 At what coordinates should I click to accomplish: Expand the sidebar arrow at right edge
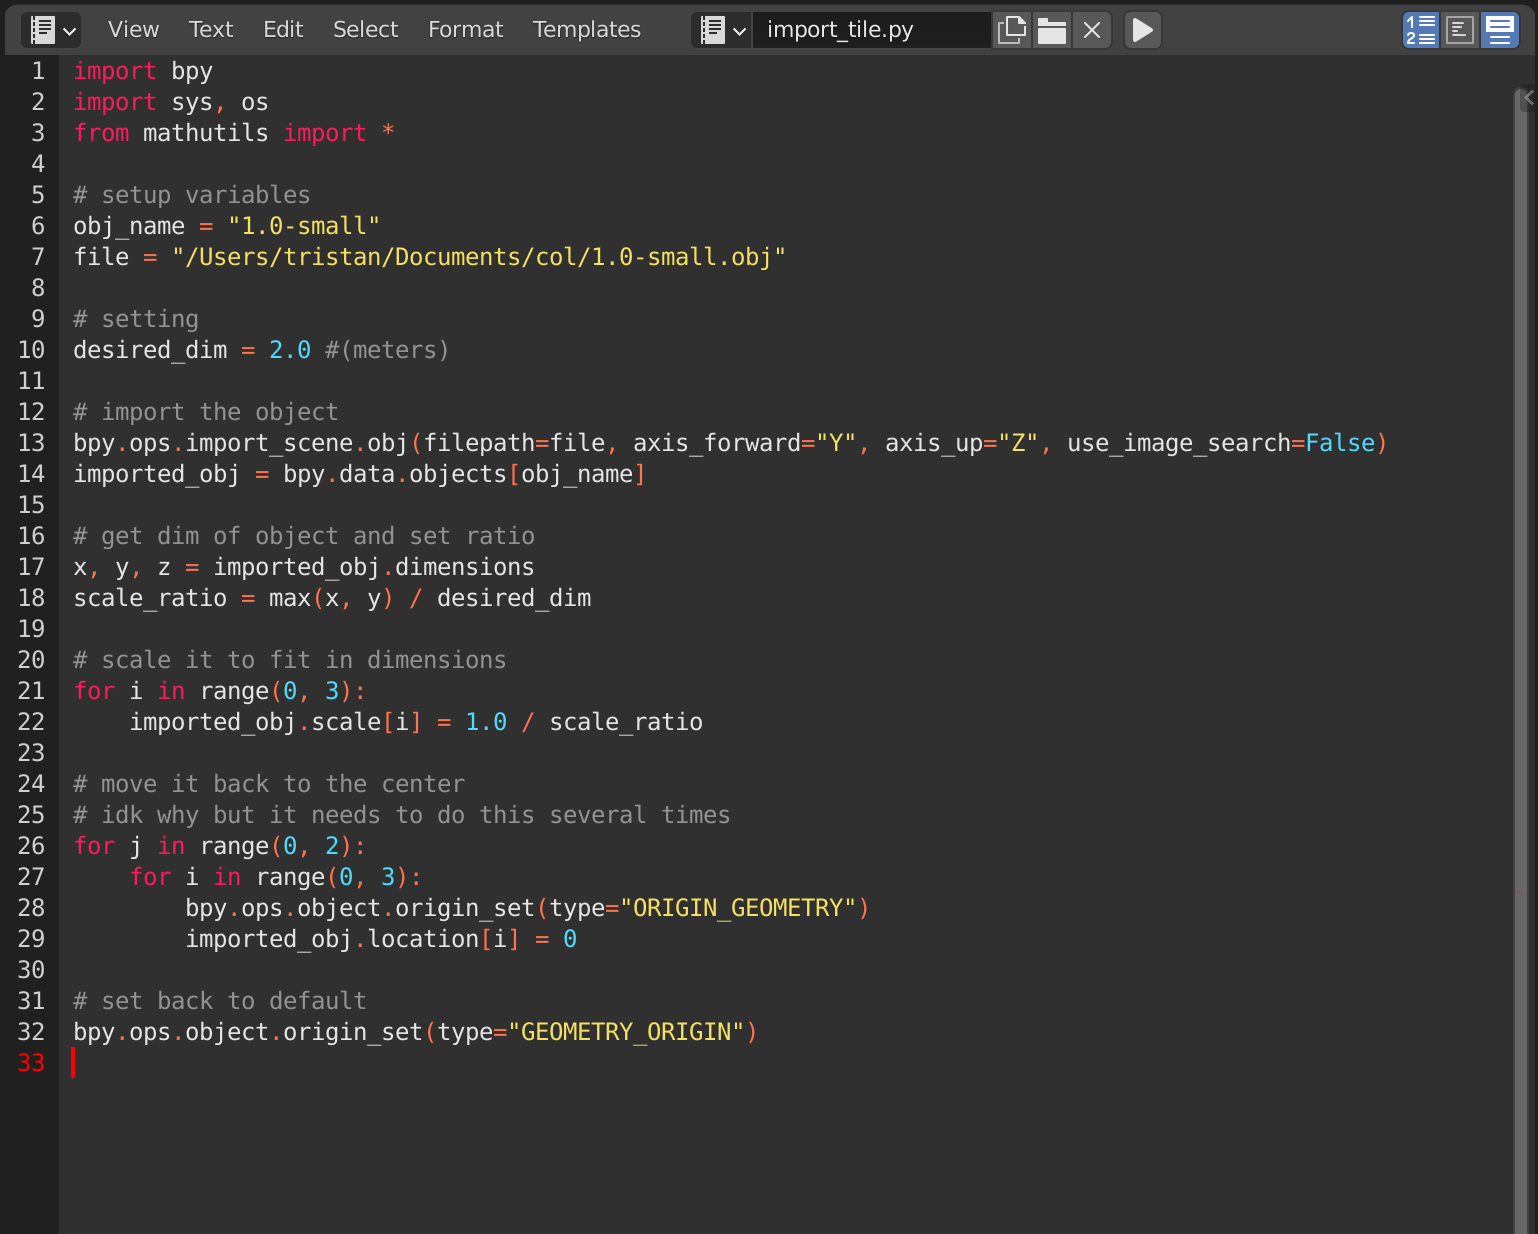point(1529,98)
